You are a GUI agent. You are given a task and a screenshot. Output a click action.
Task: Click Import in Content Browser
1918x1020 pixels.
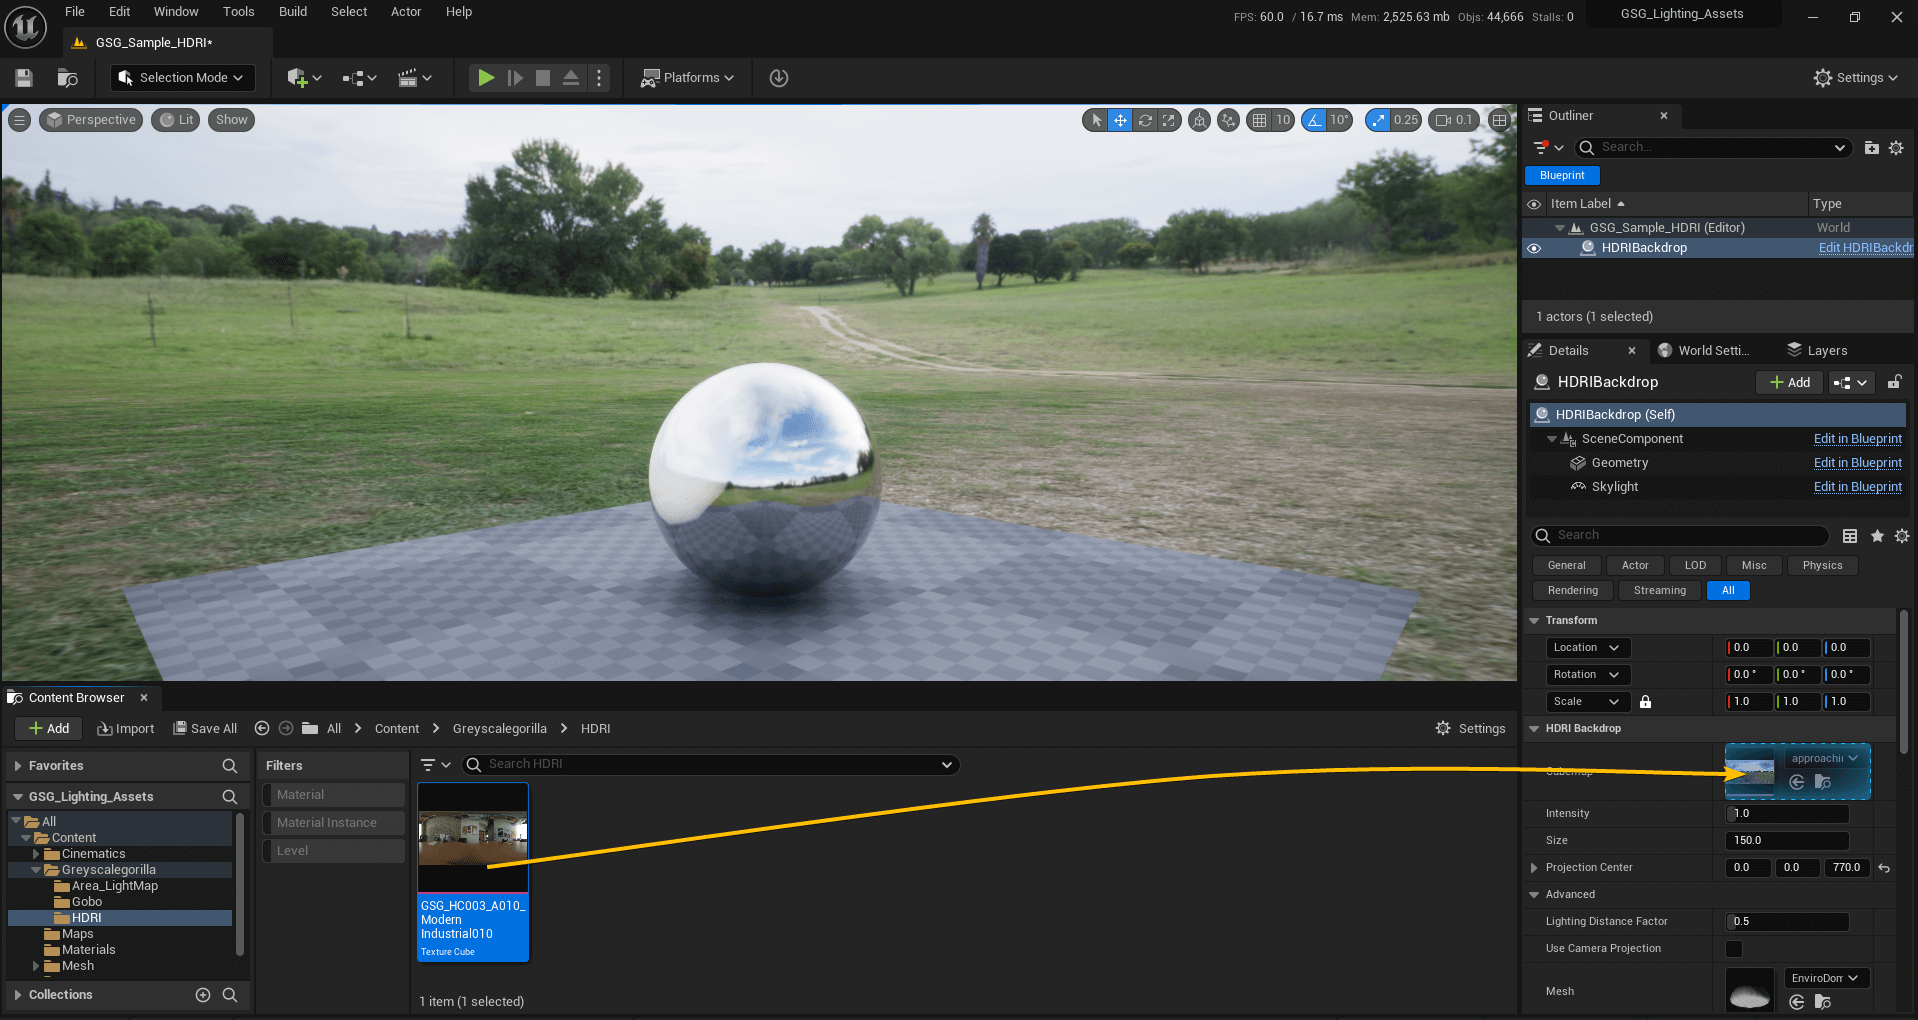point(126,729)
